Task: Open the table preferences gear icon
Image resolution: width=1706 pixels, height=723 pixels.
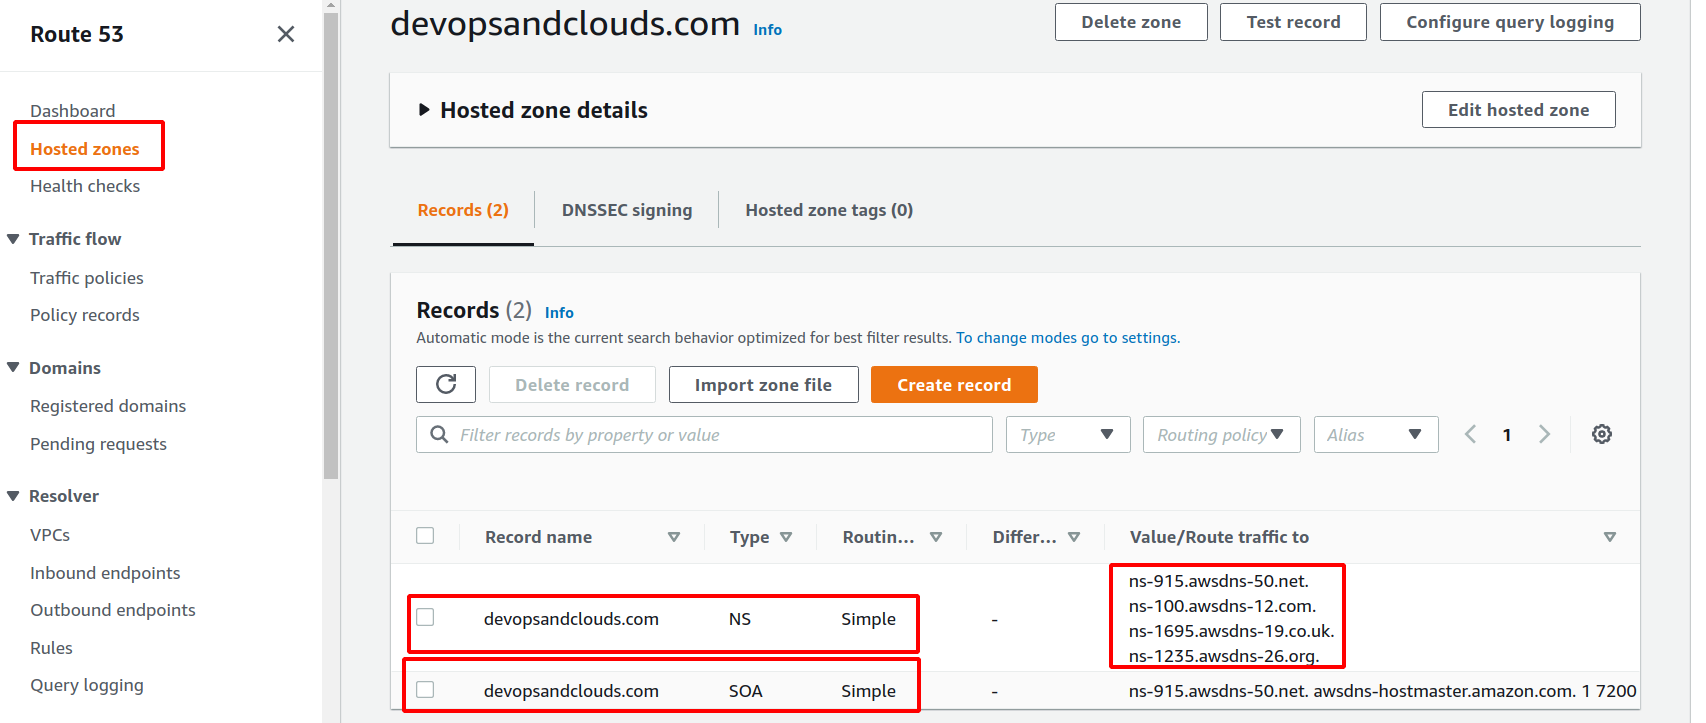Action: coord(1601,434)
